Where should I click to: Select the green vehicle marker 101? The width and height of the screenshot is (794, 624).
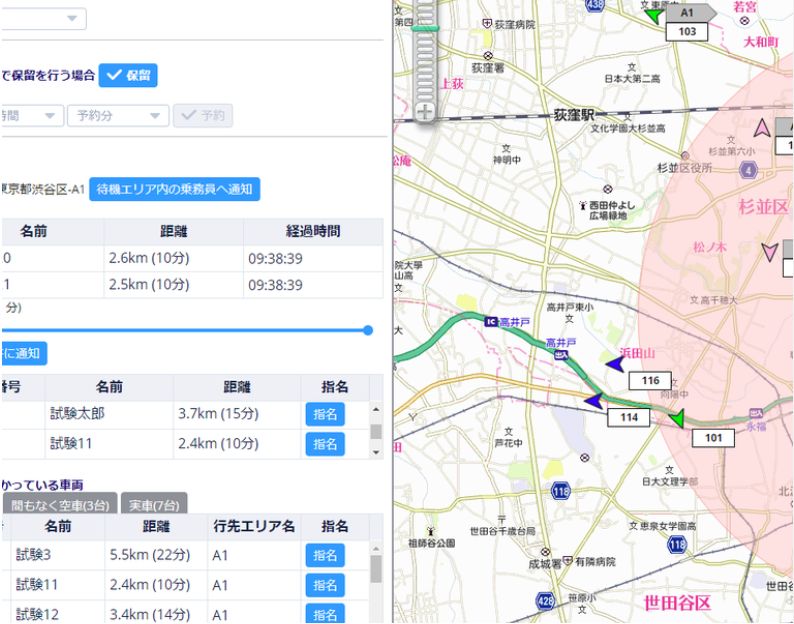[x=677, y=419]
